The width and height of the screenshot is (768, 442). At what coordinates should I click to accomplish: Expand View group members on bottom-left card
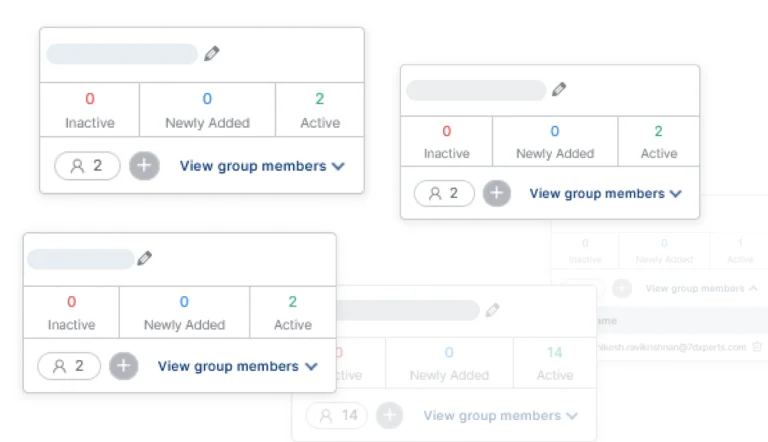[x=238, y=366]
